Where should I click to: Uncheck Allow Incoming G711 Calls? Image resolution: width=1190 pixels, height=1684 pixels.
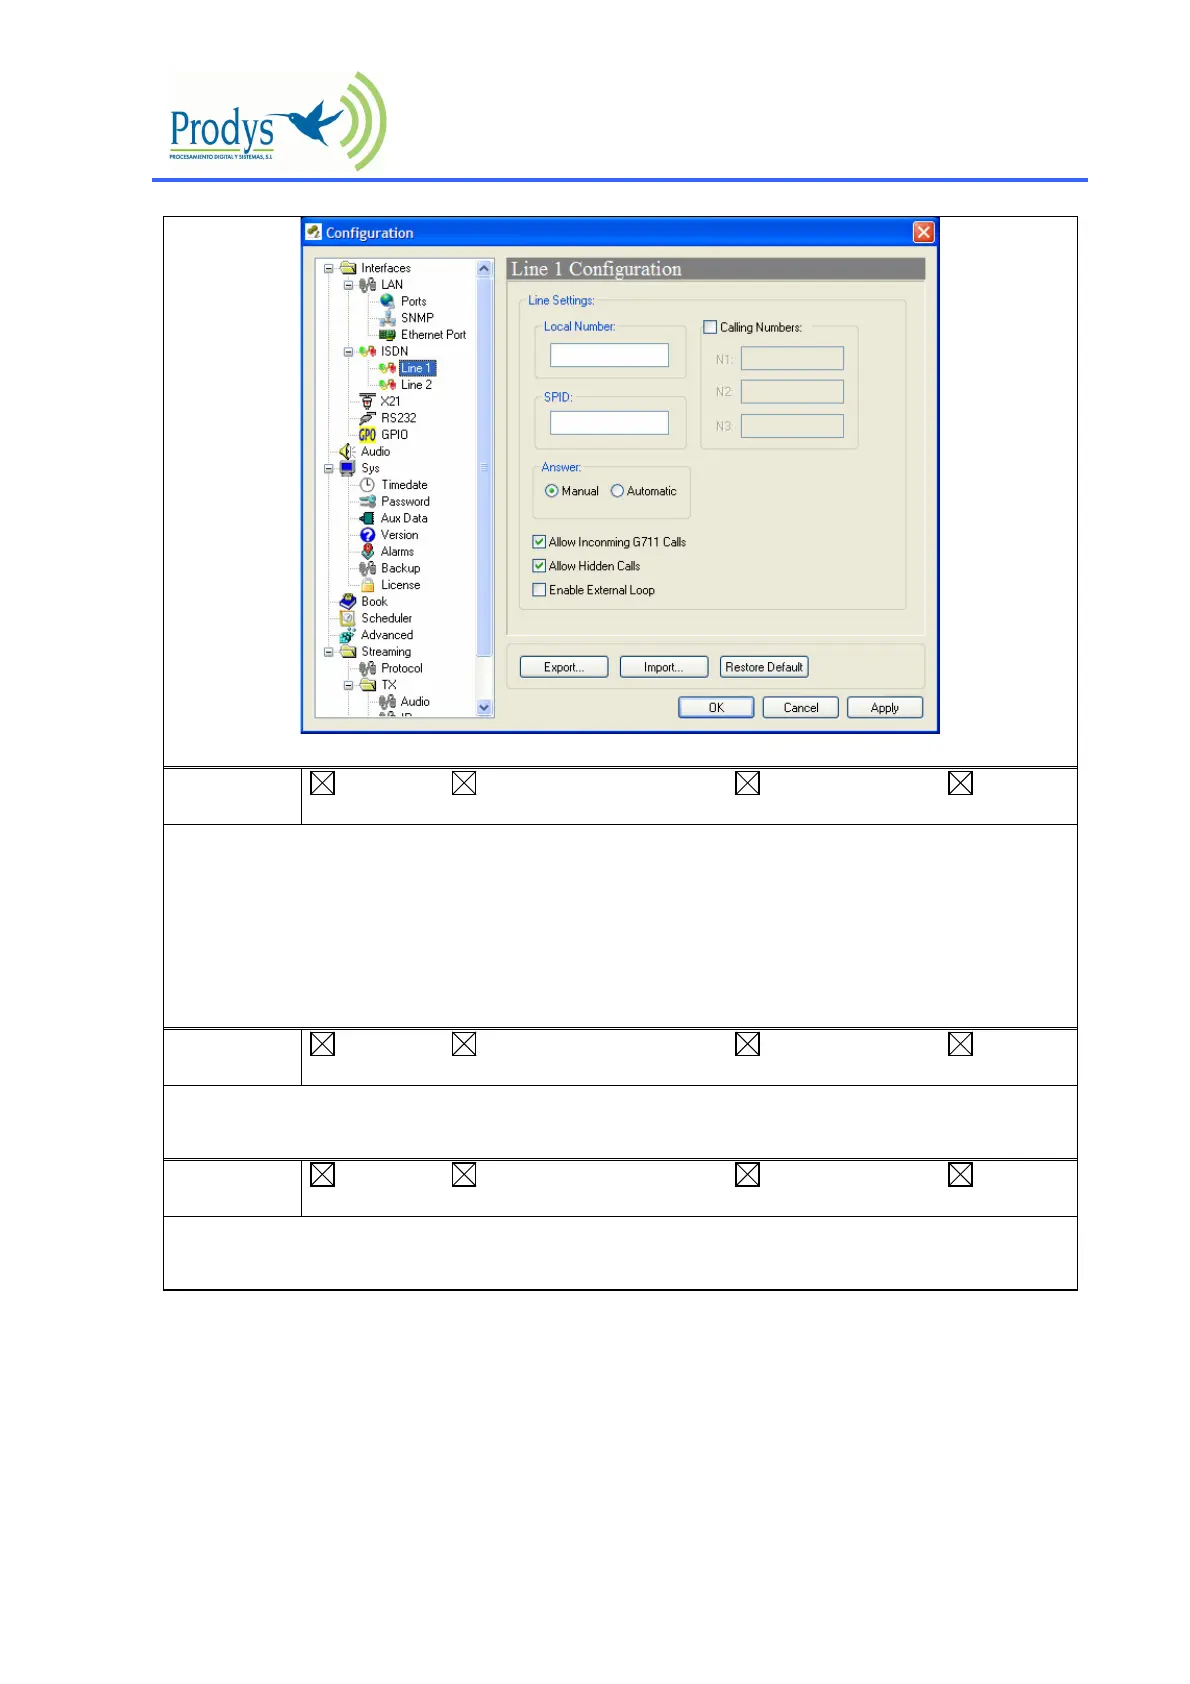(x=539, y=542)
